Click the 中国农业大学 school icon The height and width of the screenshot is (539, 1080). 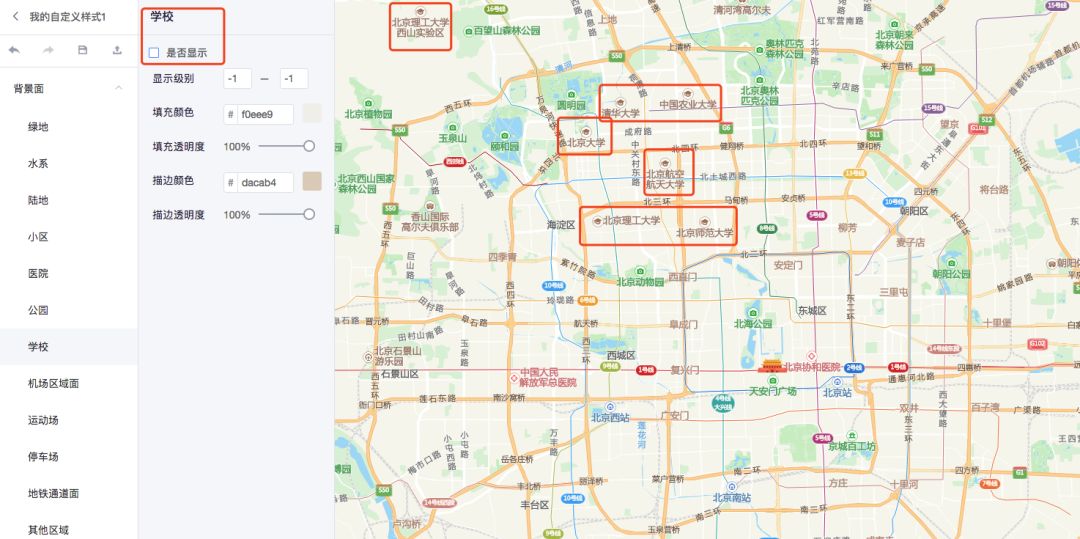pos(685,94)
